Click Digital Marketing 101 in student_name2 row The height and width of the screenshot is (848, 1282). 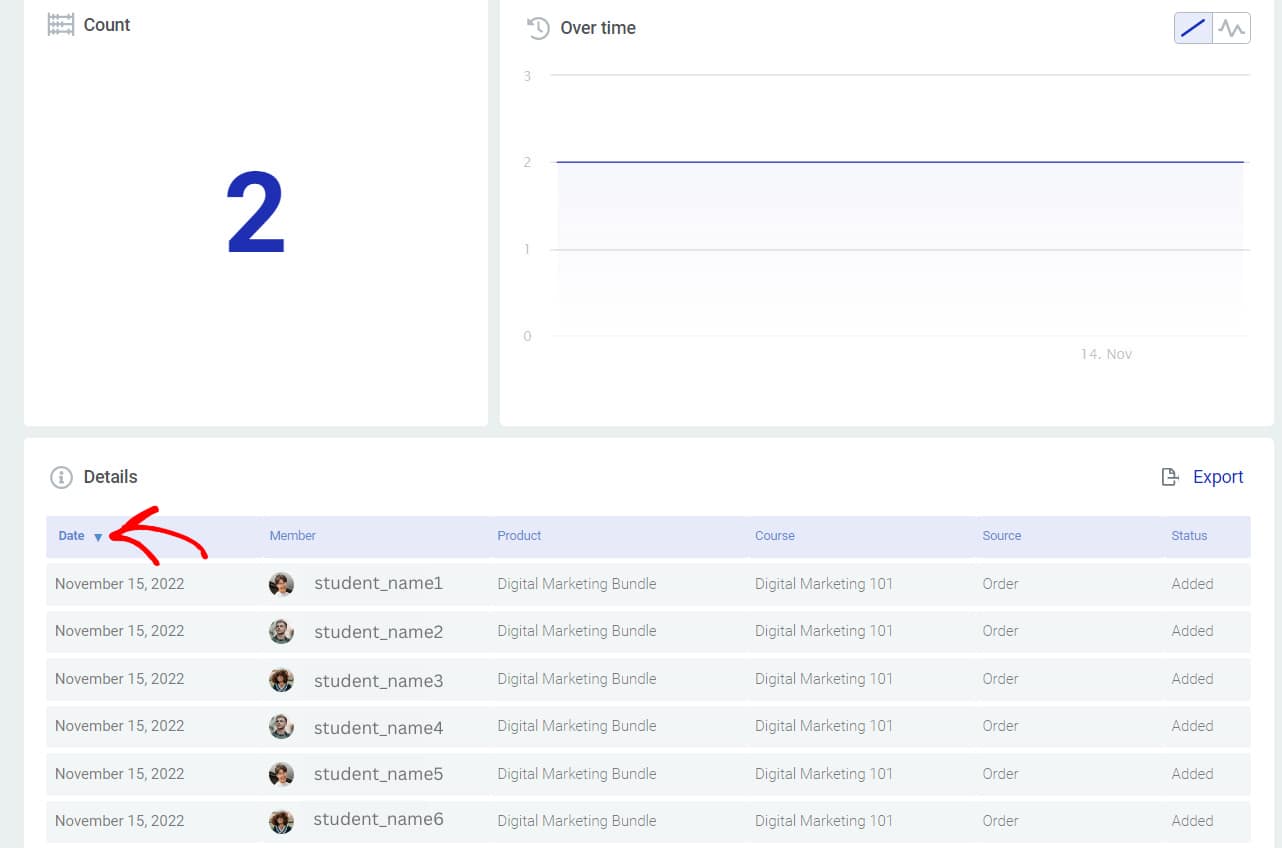(x=824, y=631)
